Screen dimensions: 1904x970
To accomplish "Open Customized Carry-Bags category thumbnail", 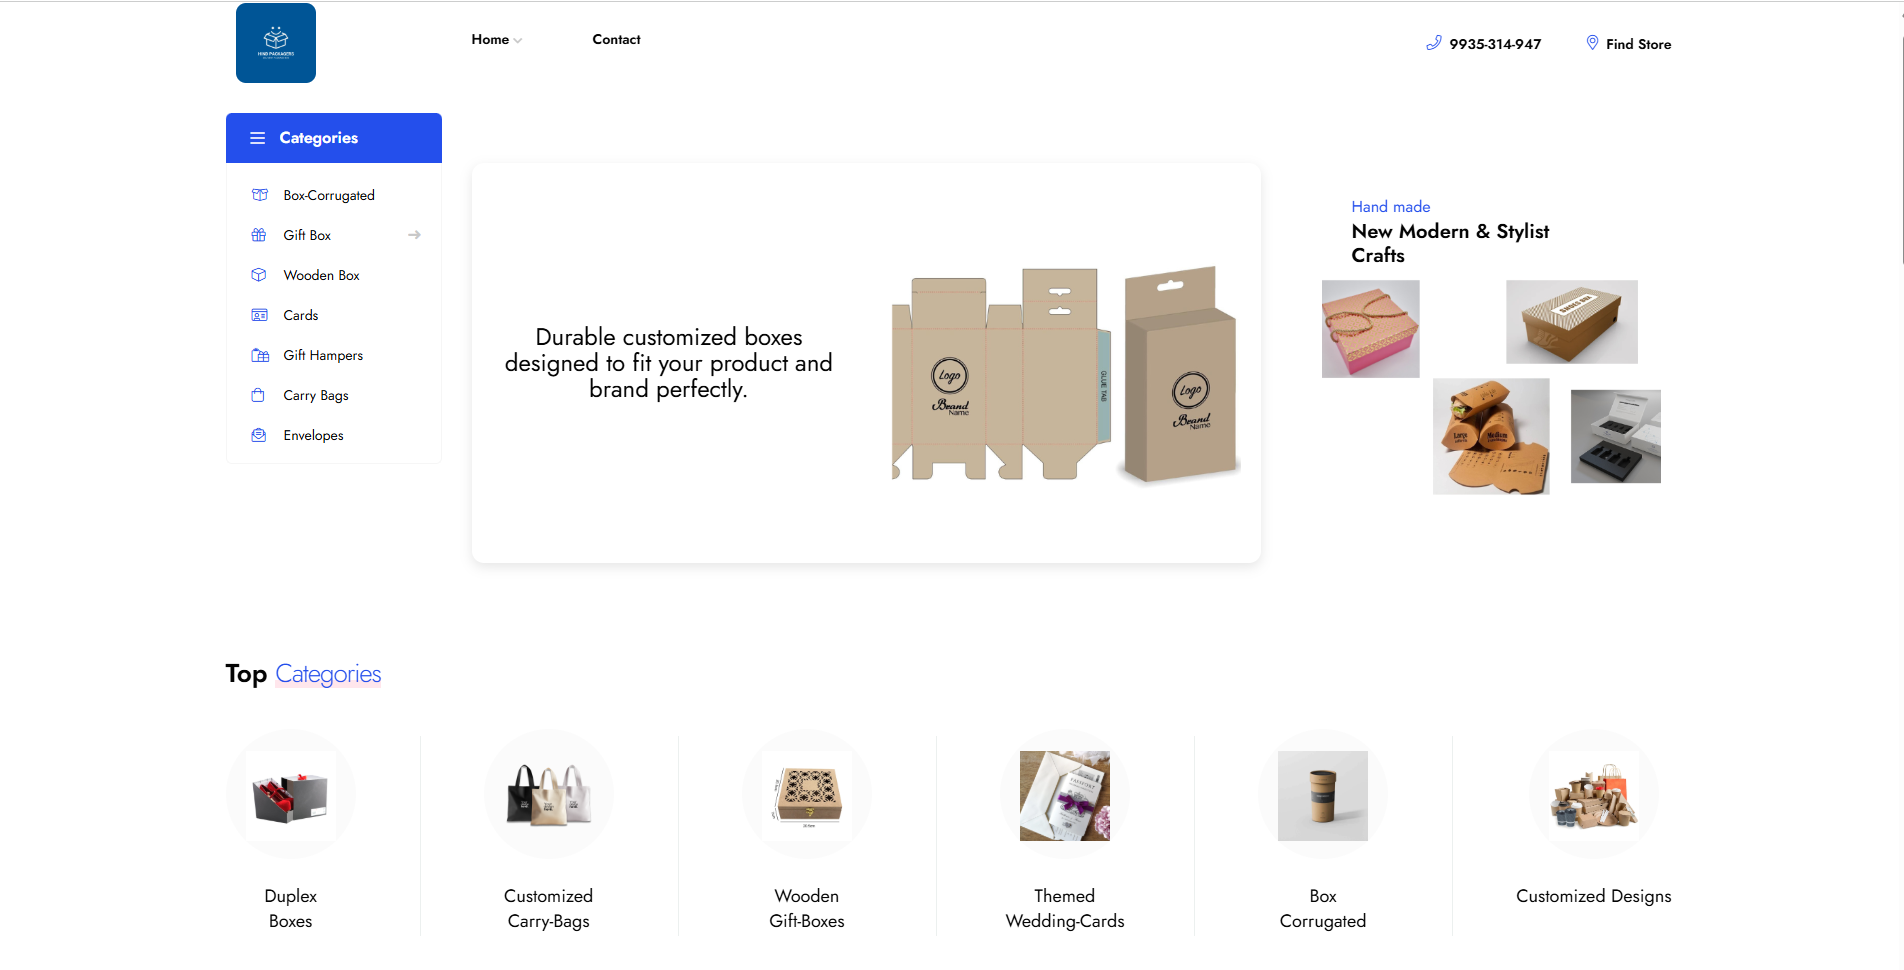I will (548, 794).
